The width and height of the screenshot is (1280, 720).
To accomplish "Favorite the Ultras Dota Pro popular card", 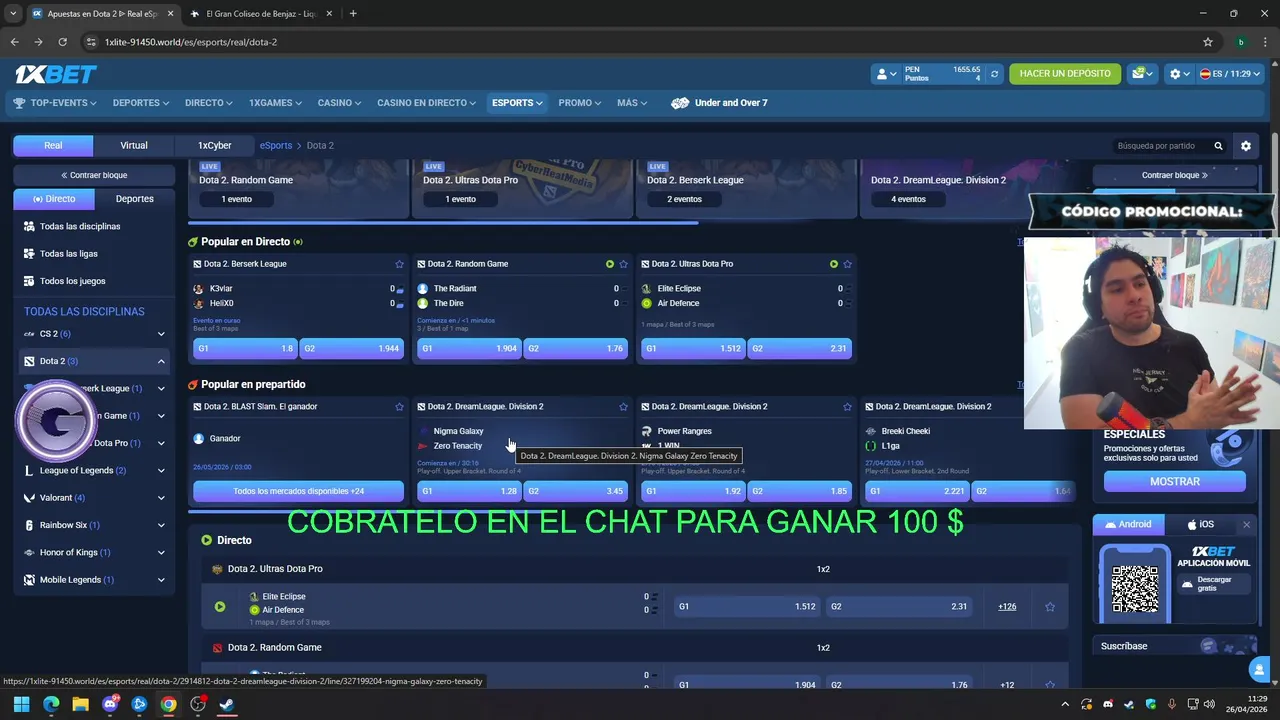I will [x=847, y=264].
